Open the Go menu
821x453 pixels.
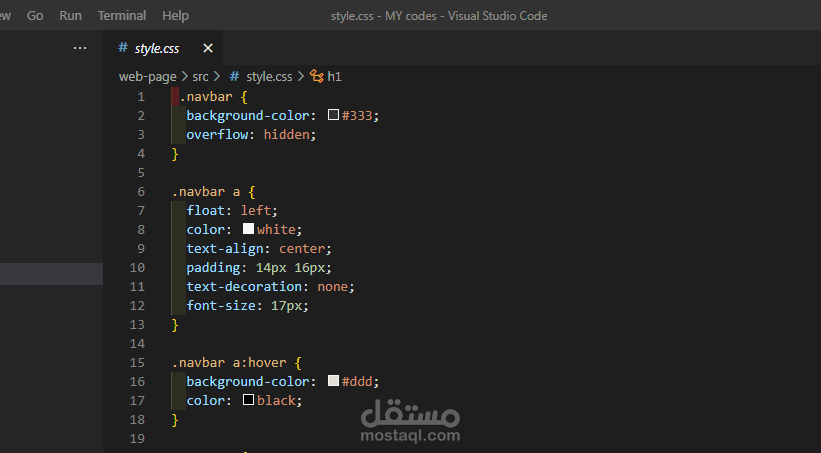pyautogui.click(x=35, y=16)
